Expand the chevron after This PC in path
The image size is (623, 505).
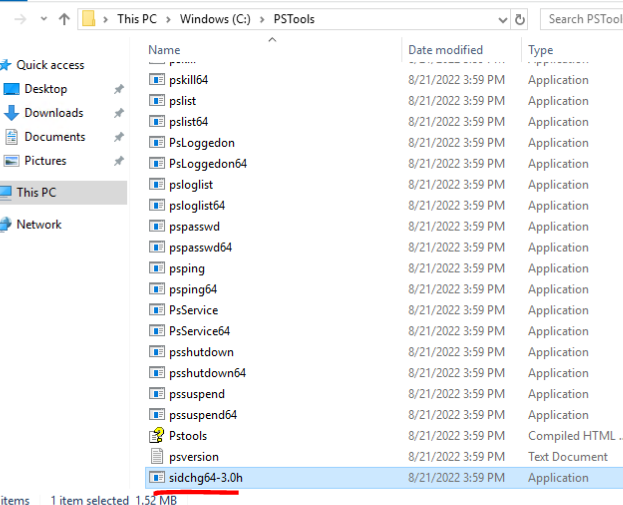[x=168, y=19]
